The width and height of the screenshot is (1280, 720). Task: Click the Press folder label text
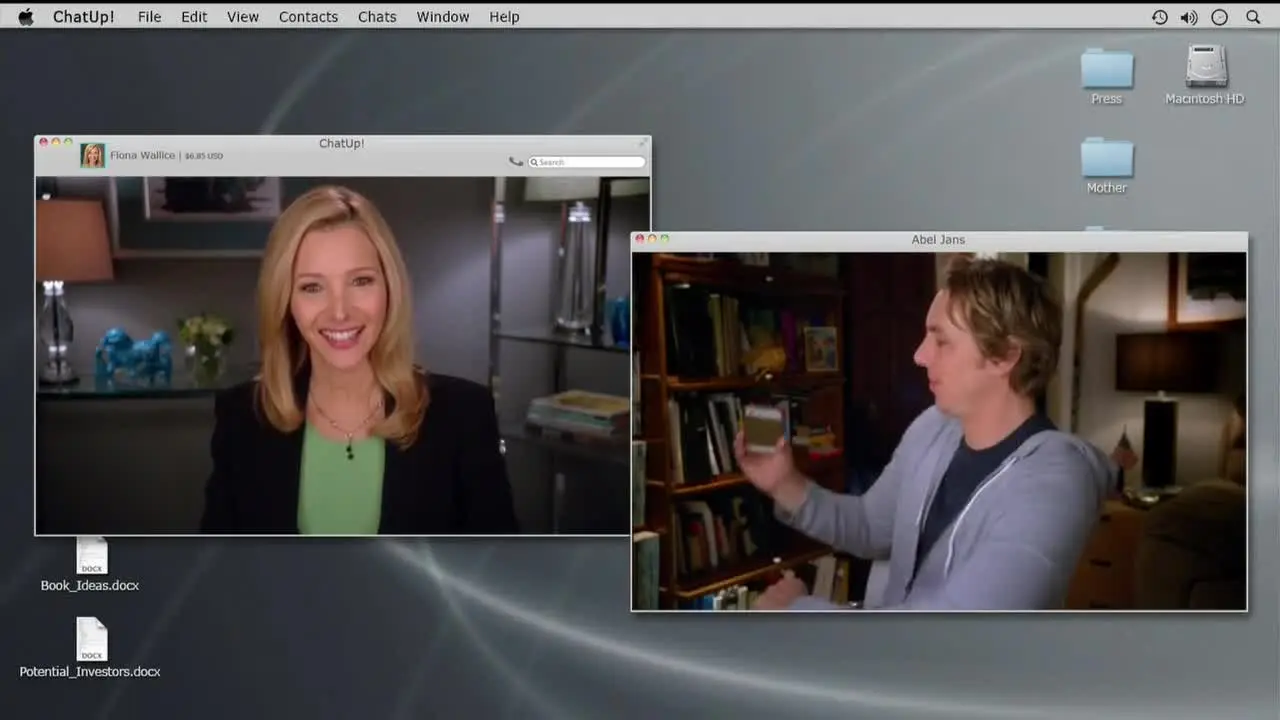click(x=1107, y=99)
